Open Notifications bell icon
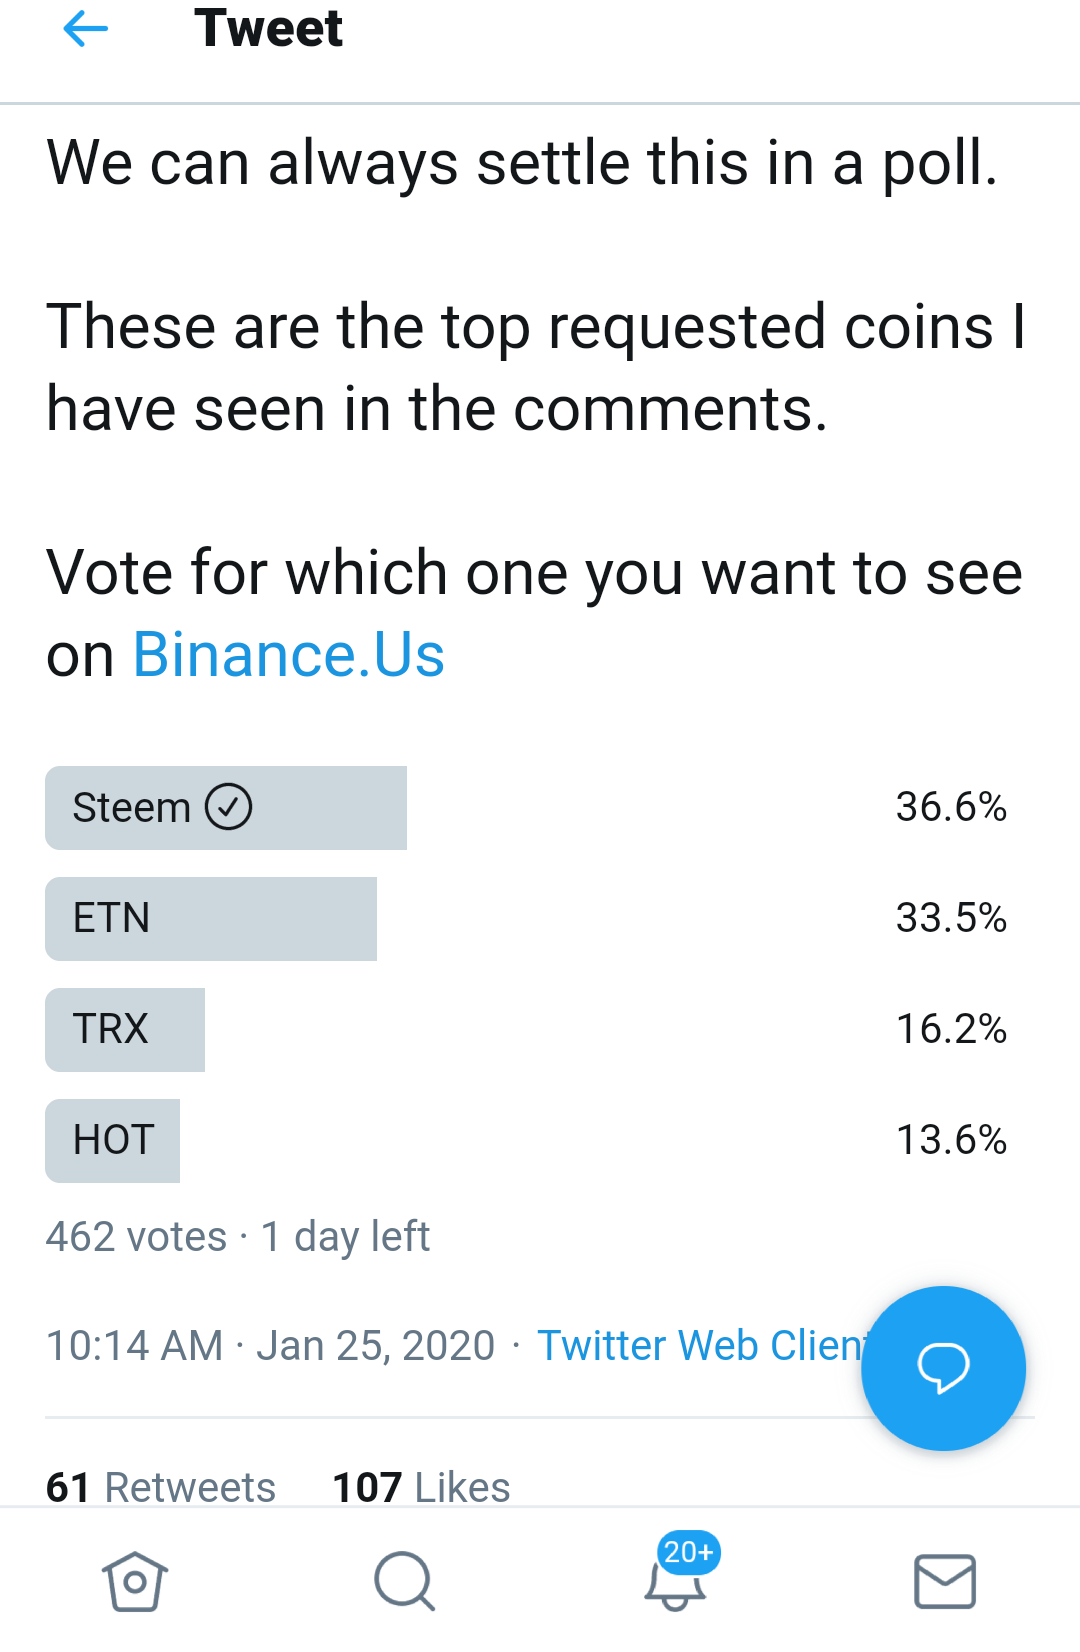The image size is (1080, 1652). [674, 1585]
